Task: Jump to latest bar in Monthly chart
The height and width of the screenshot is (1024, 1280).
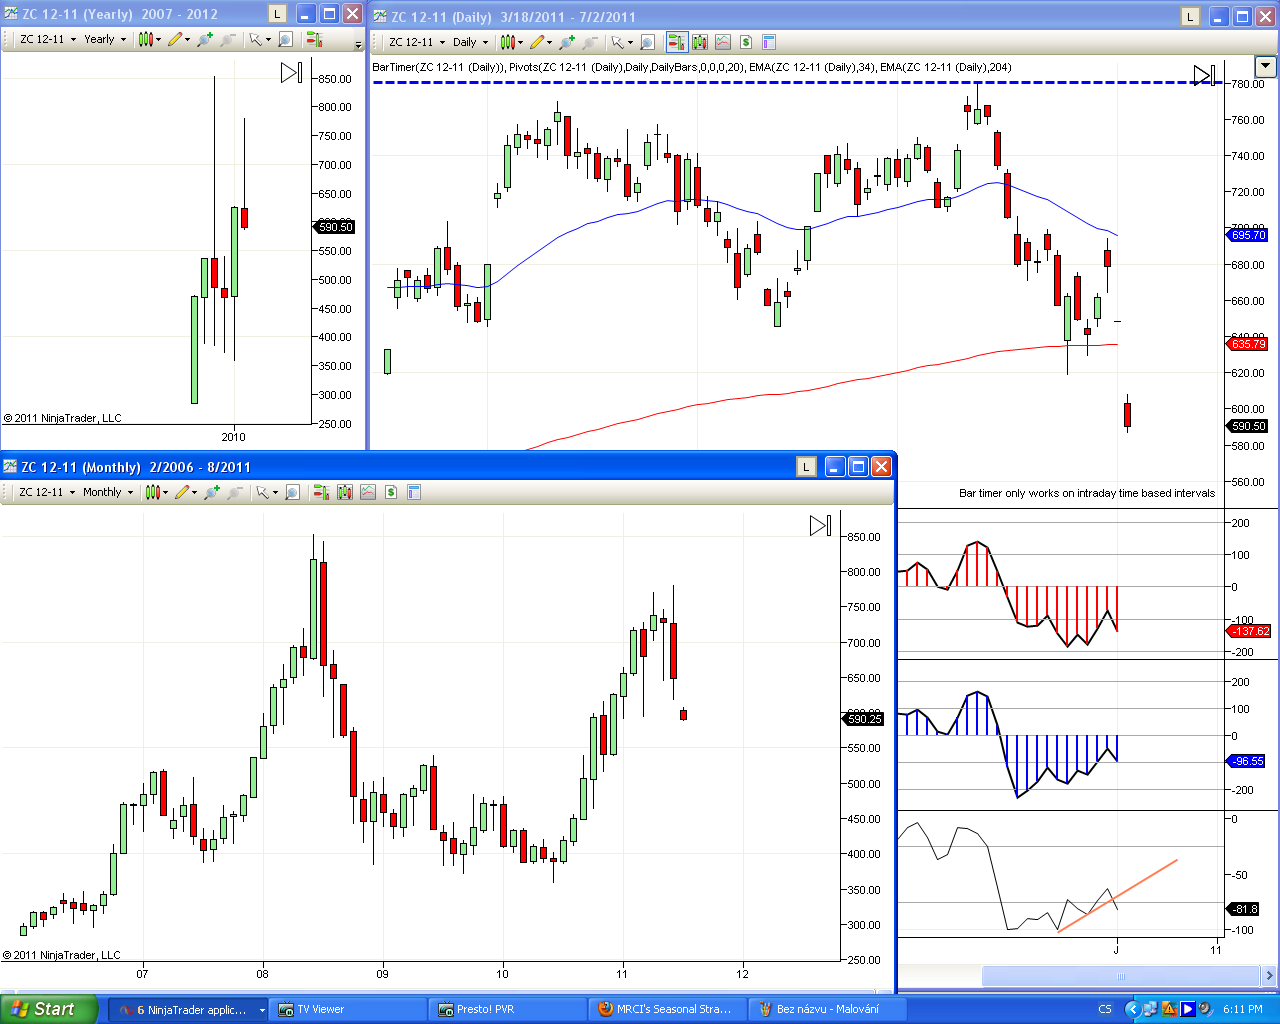Action: pyautogui.click(x=820, y=525)
